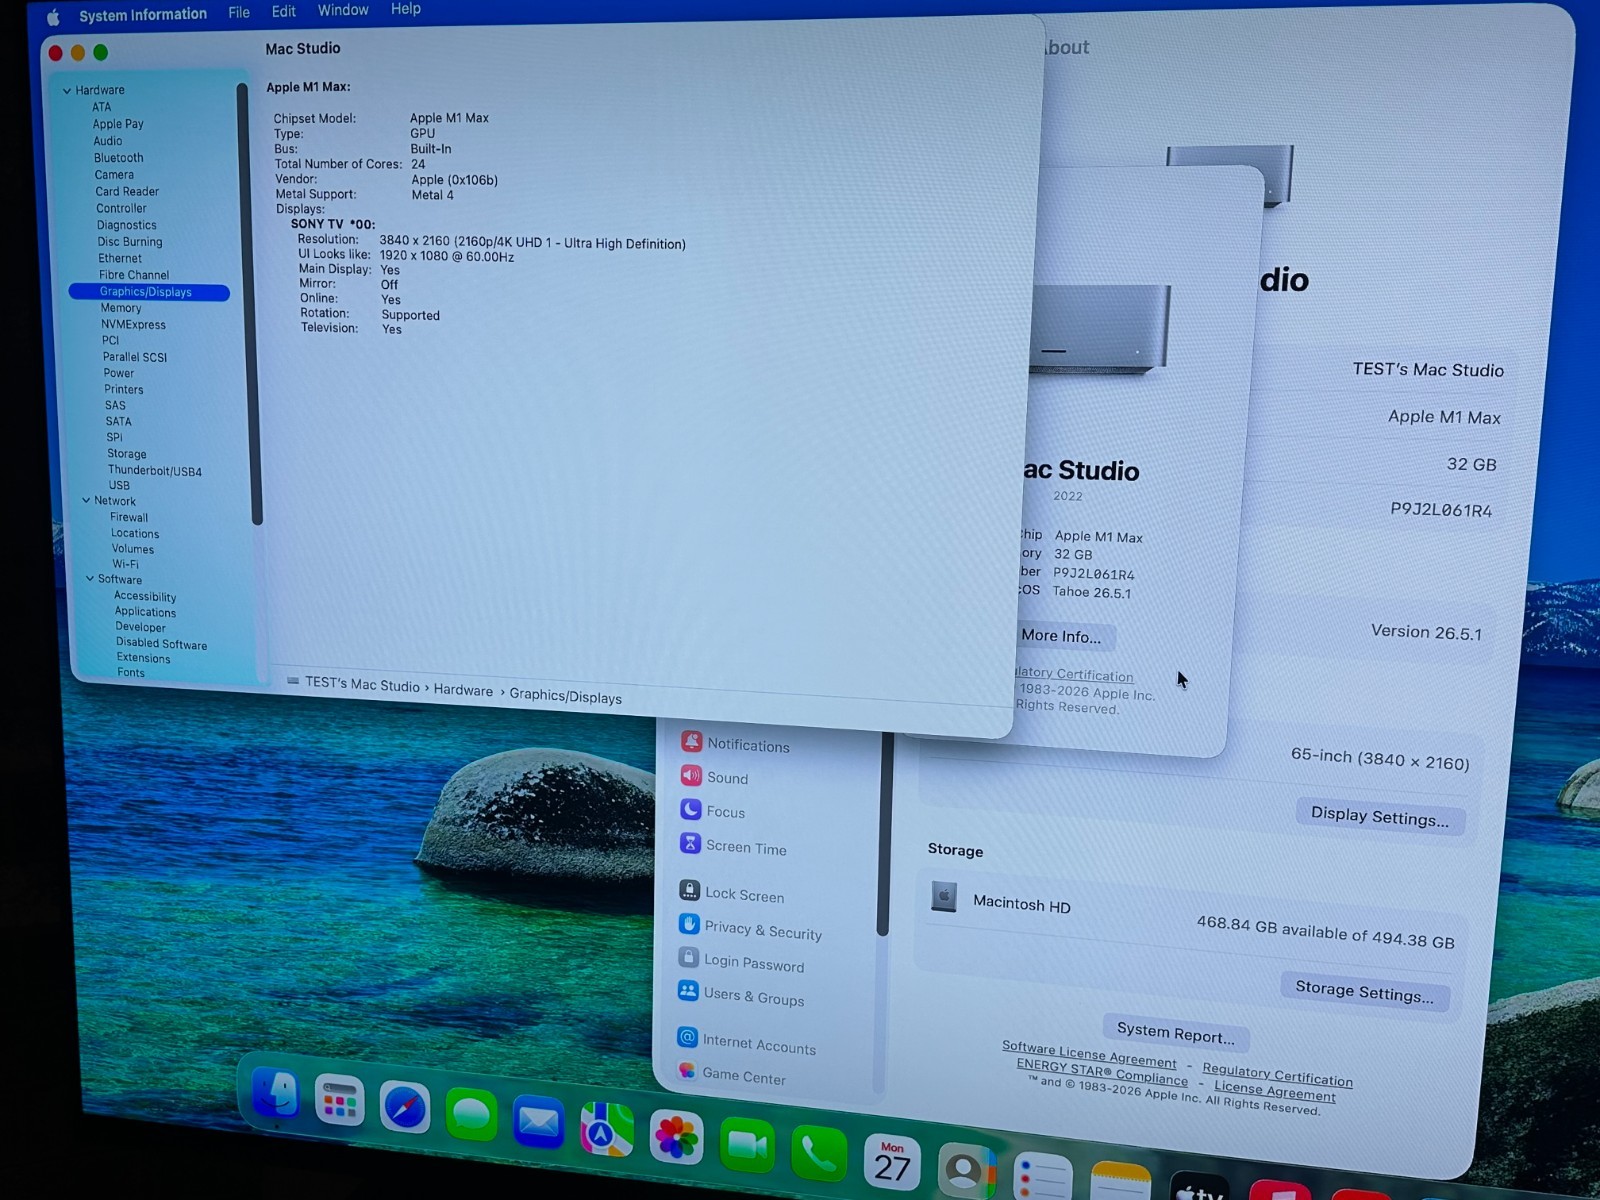The width and height of the screenshot is (1600, 1200).
Task: Select NVMExpress in Hardware list
Action: pos(133,324)
